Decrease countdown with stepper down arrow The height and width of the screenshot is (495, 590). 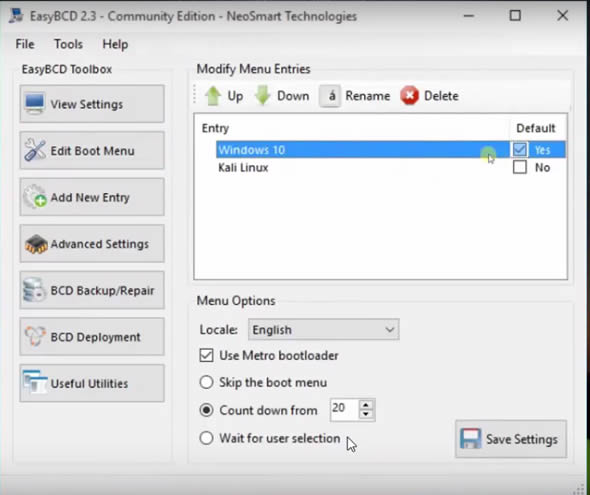point(366,415)
